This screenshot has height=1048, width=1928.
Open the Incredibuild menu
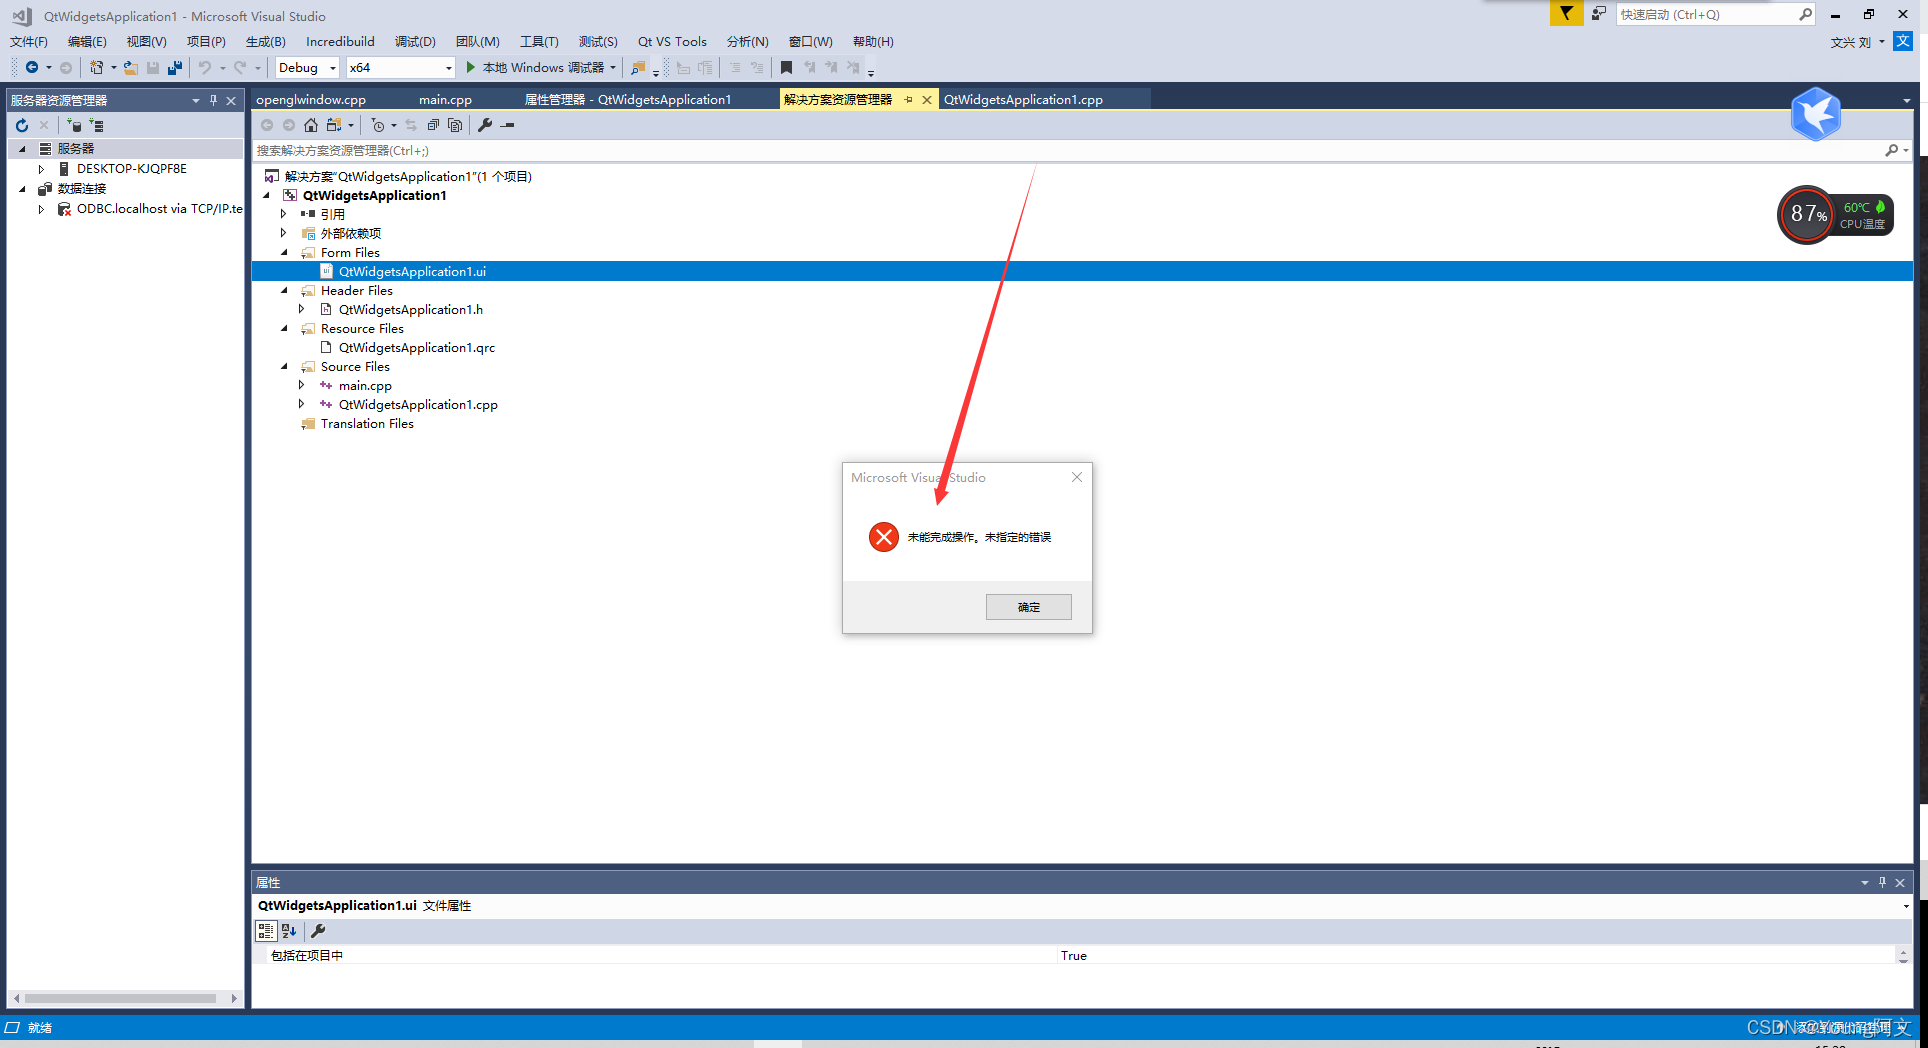[x=340, y=41]
